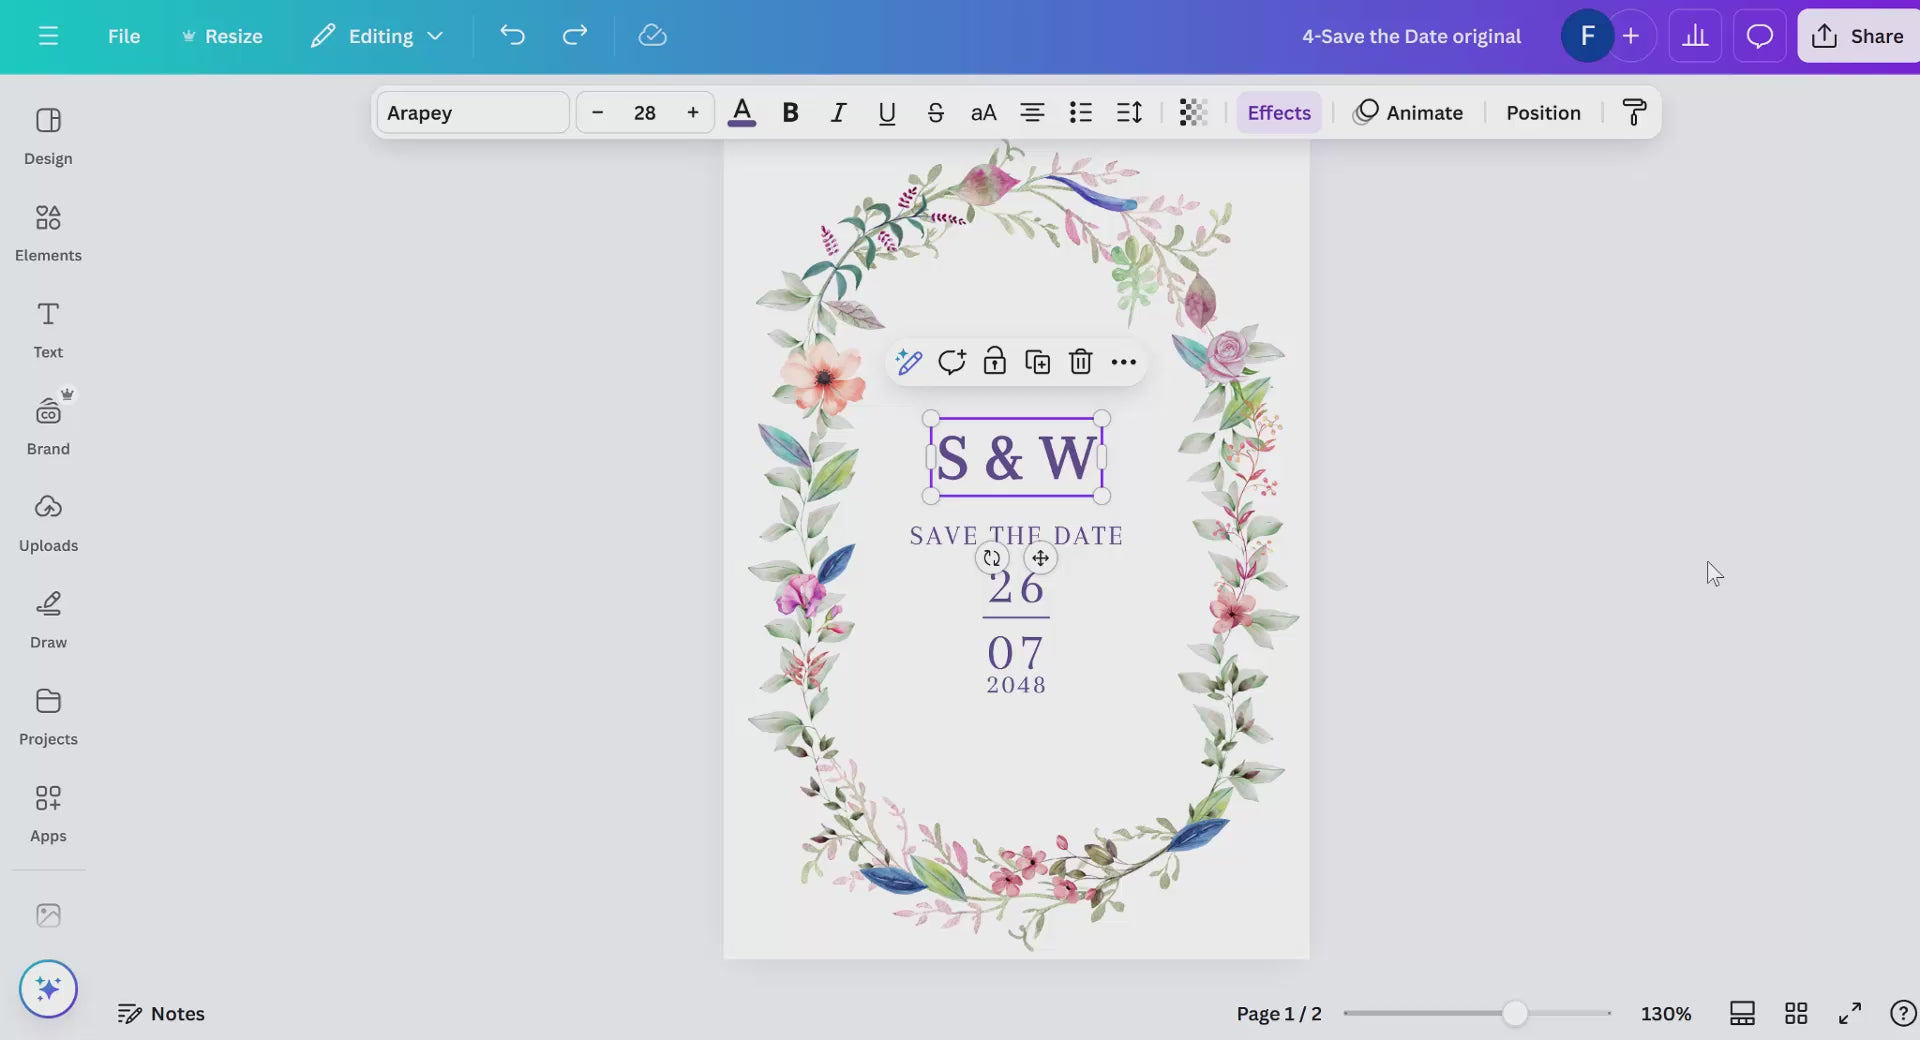Screen dimensions: 1920x1040
Task: Toggle italic formatting
Action: tap(838, 113)
